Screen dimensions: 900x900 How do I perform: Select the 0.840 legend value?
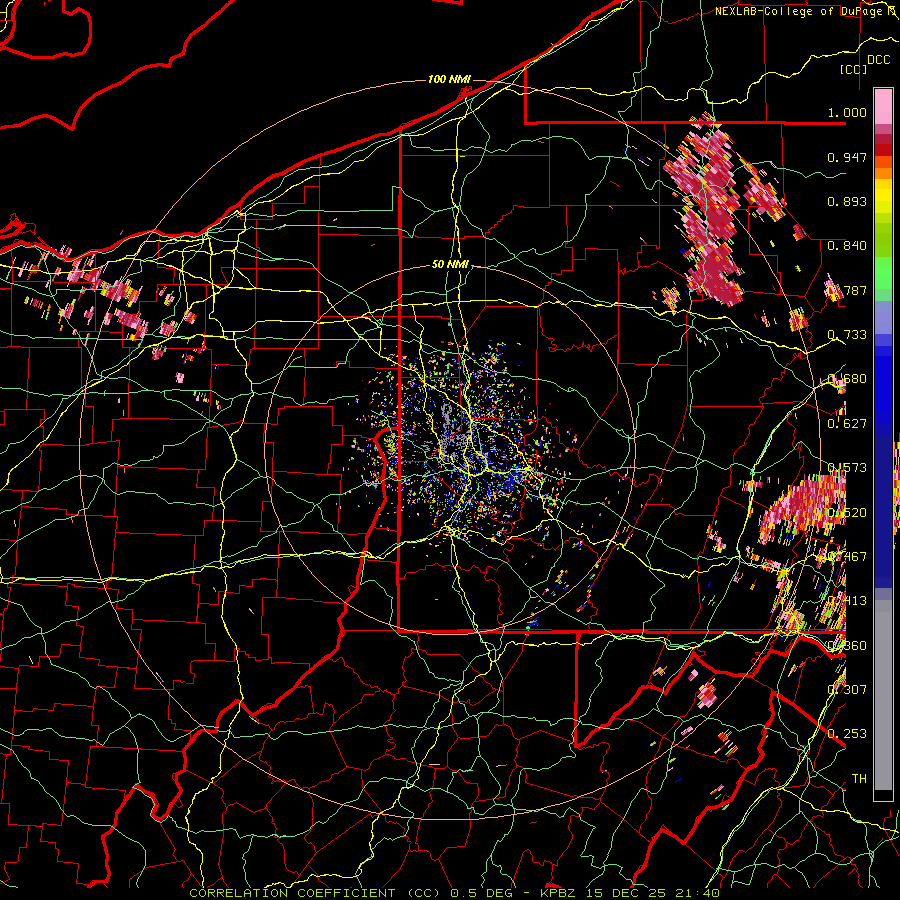pos(847,246)
